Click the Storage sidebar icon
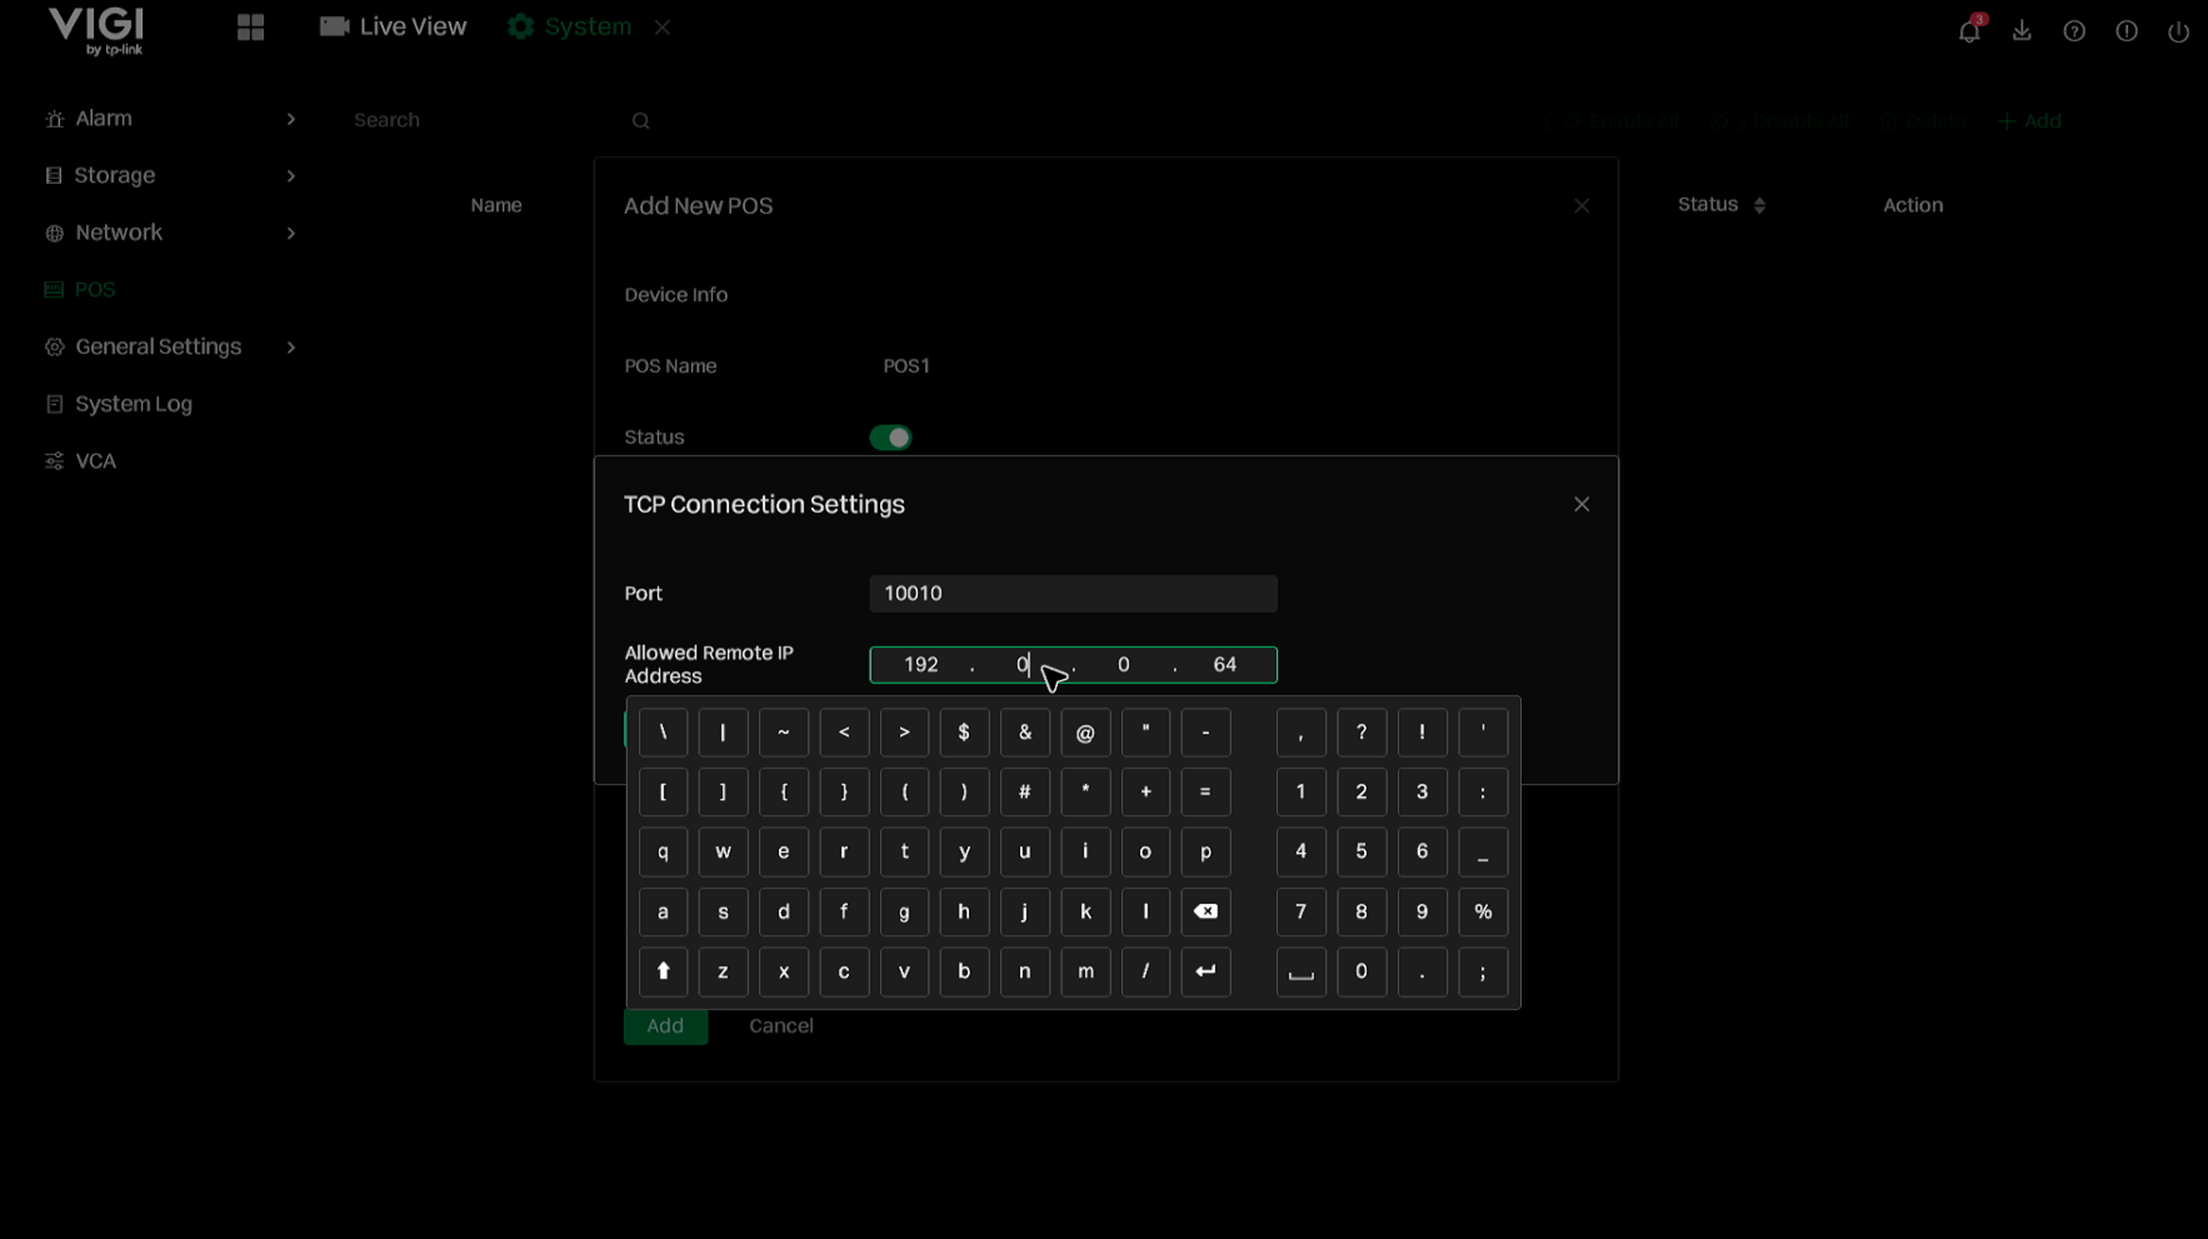 (54, 176)
